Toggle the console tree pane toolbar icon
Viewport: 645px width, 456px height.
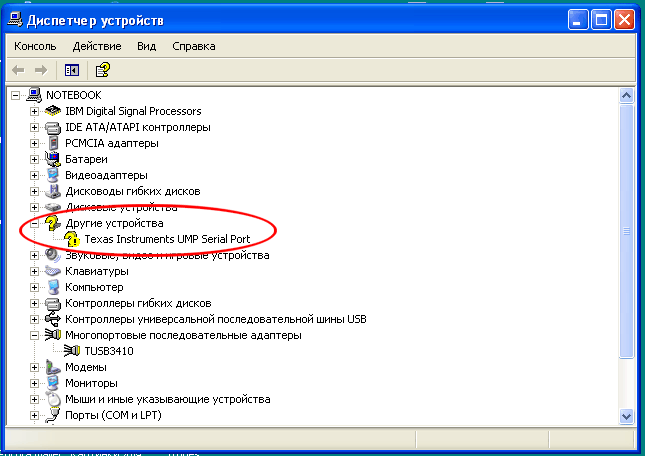[72, 70]
